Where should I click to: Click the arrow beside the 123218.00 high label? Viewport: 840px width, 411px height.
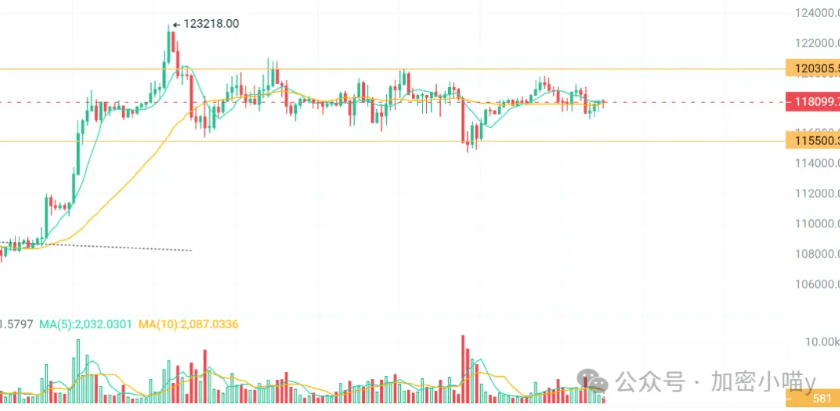click(x=177, y=24)
